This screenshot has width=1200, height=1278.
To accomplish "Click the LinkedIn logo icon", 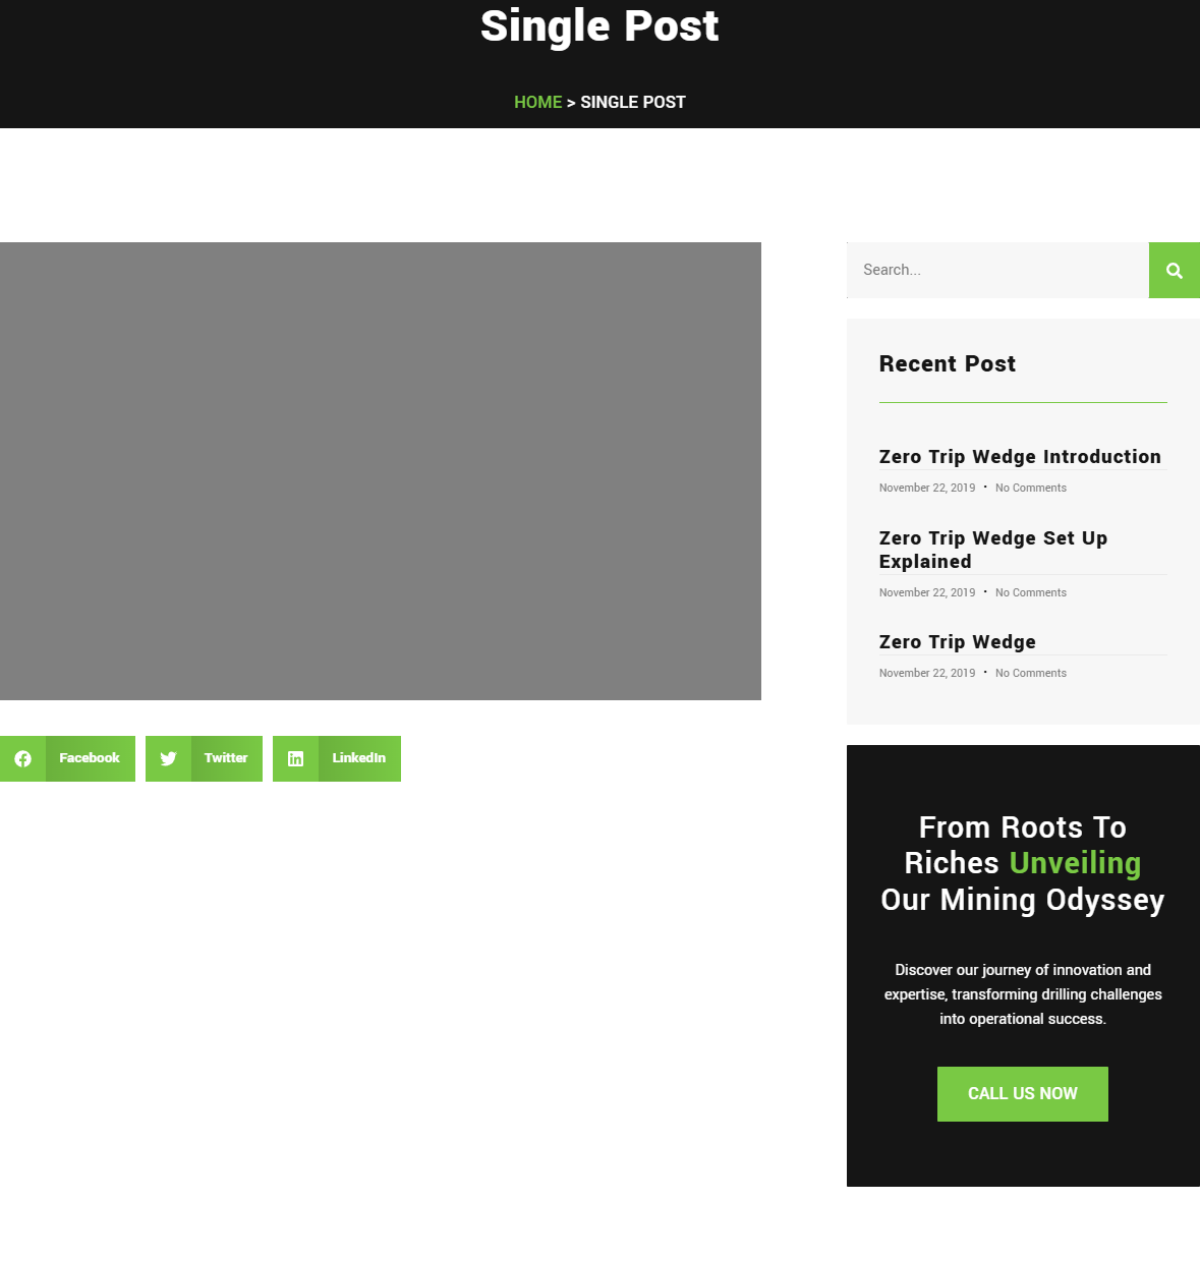I will pos(295,759).
